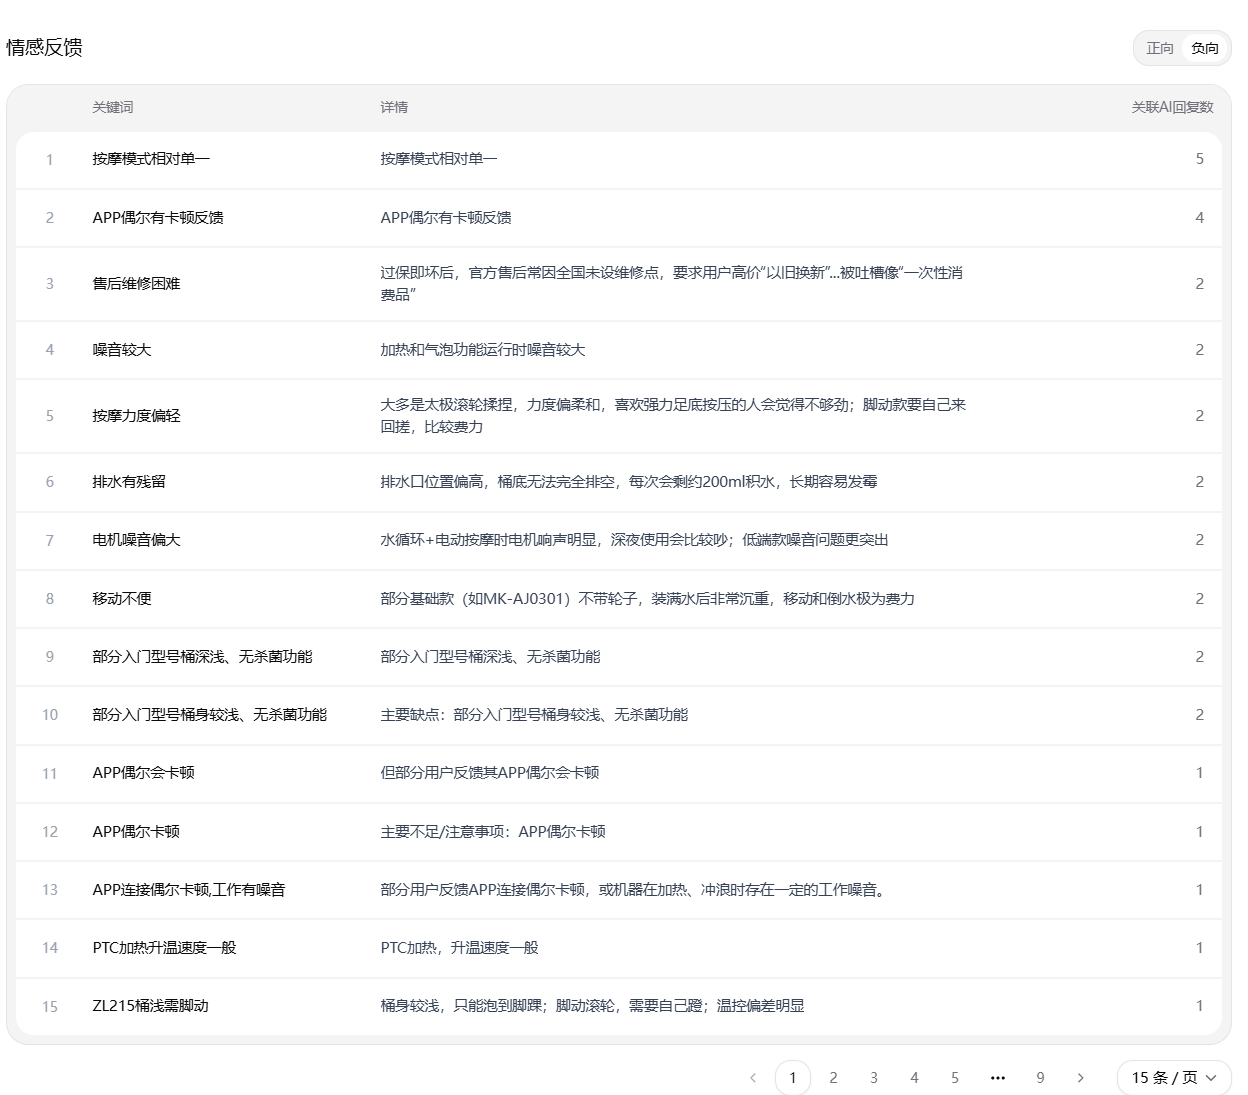Click detail 加热和气泡功能运行时噪音较大
Image resolution: width=1248 pixels, height=1095 pixels.
coord(483,349)
